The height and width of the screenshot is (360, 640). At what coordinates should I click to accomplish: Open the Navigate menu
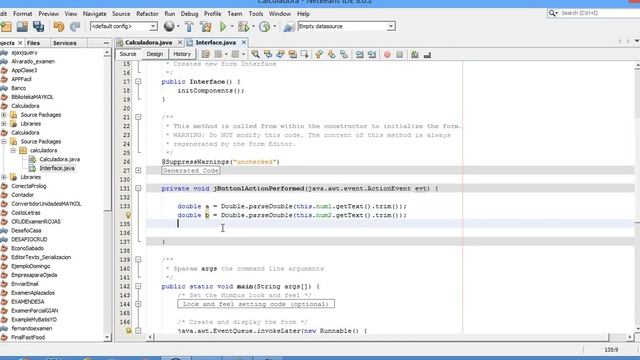(x=94, y=14)
